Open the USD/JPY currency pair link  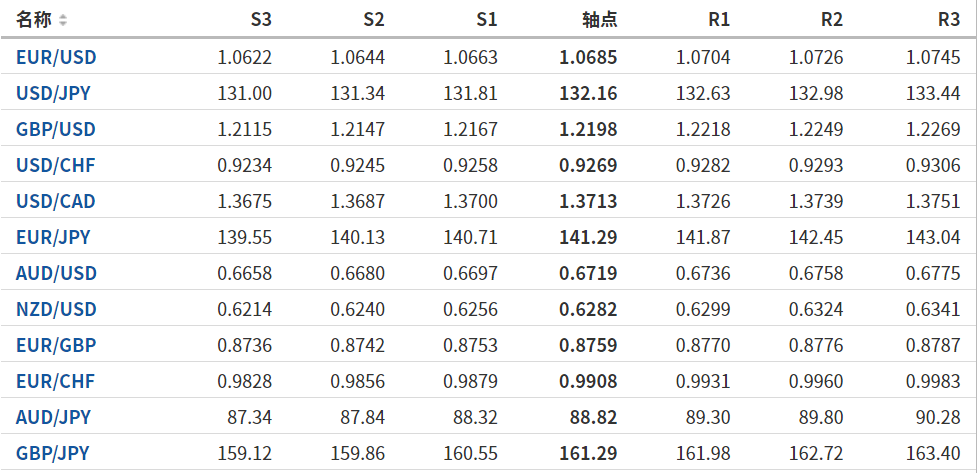coord(55,93)
